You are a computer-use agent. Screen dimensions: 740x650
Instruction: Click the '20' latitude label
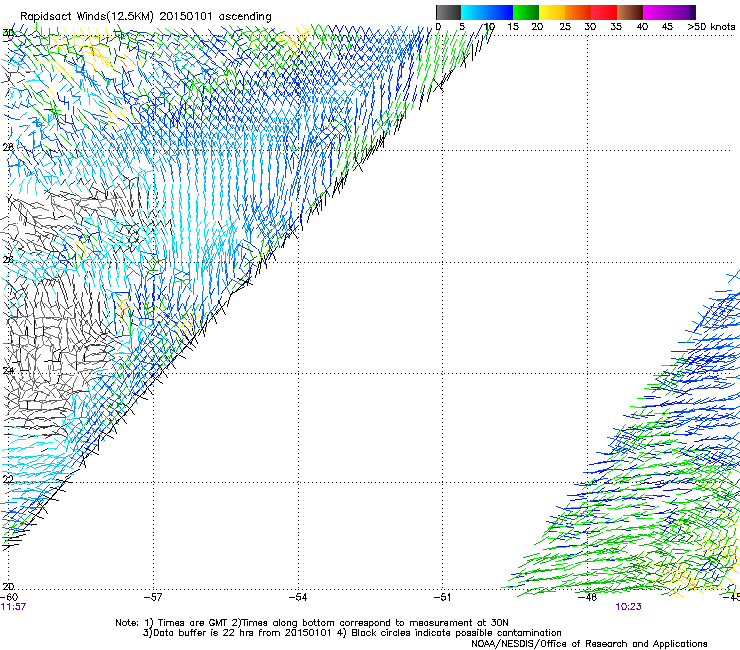click(8, 586)
